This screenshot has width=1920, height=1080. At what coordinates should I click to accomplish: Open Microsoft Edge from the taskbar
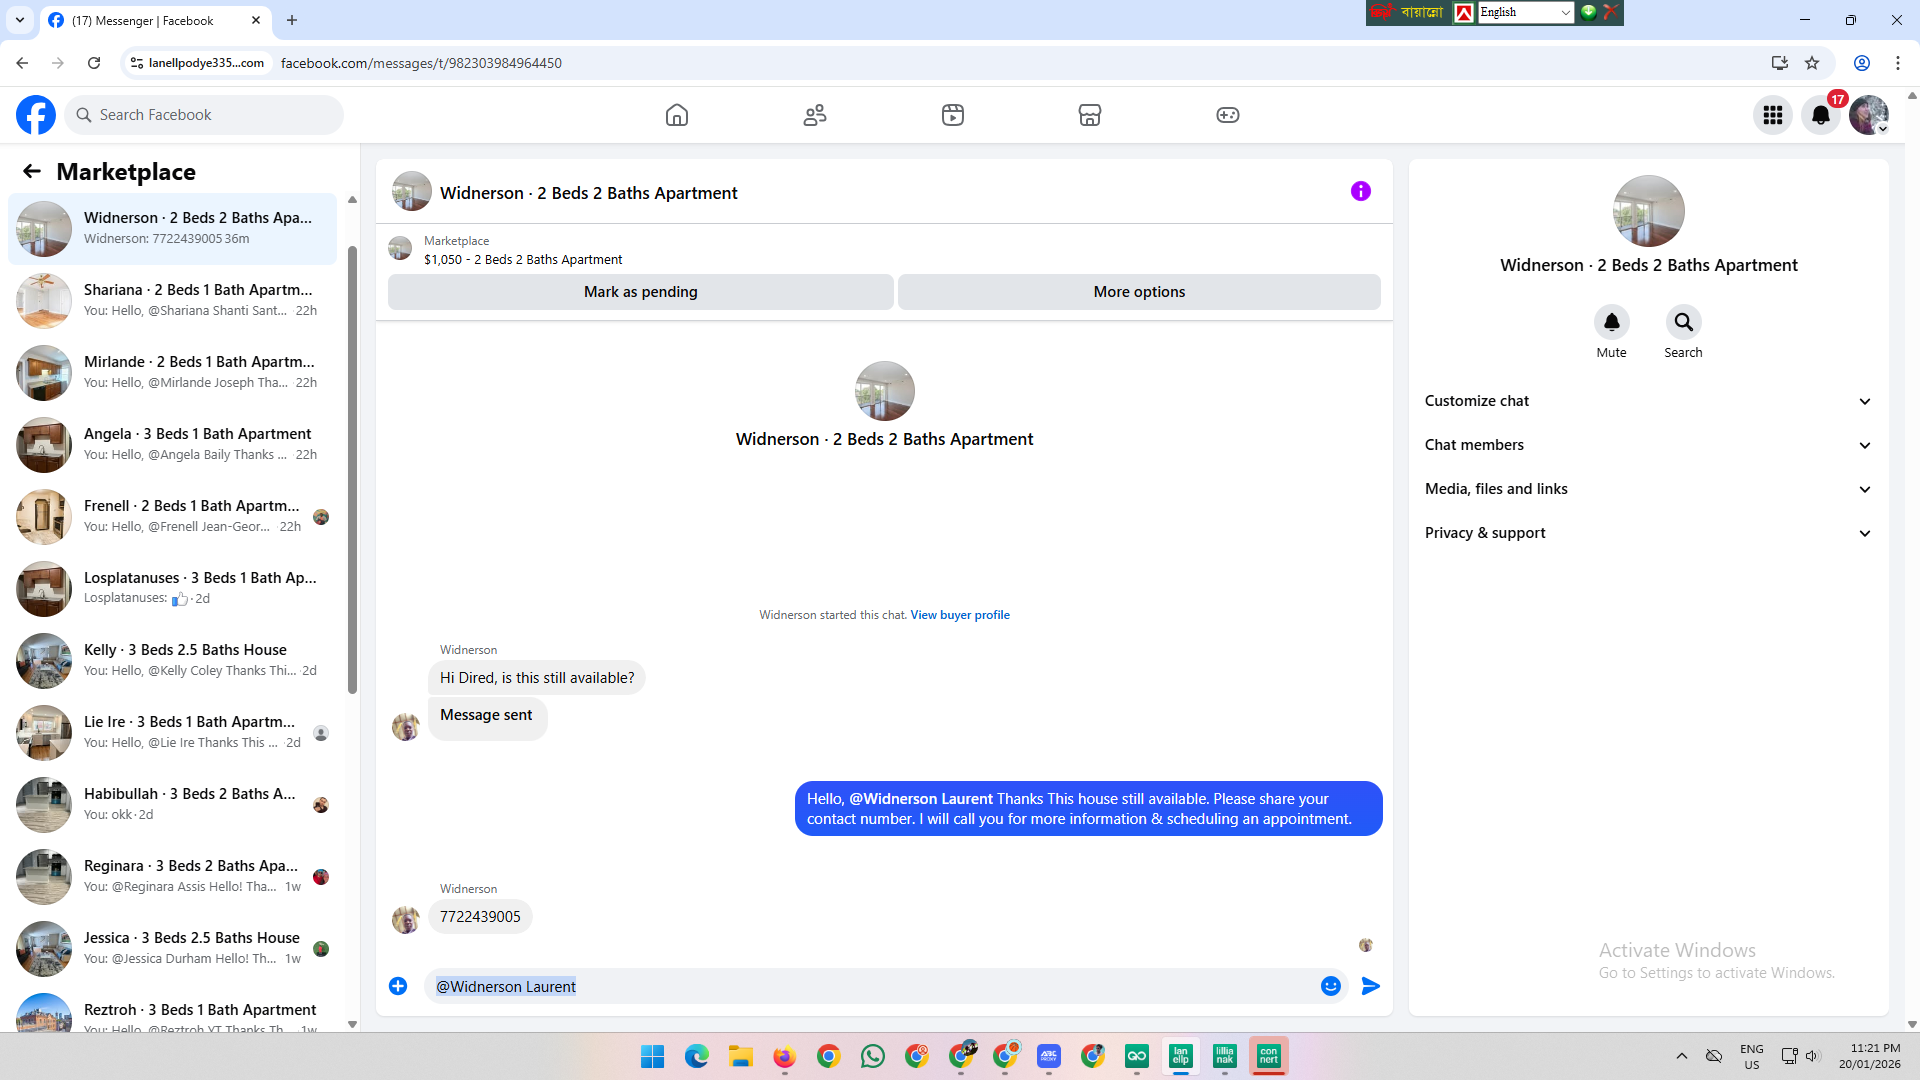(x=697, y=1056)
